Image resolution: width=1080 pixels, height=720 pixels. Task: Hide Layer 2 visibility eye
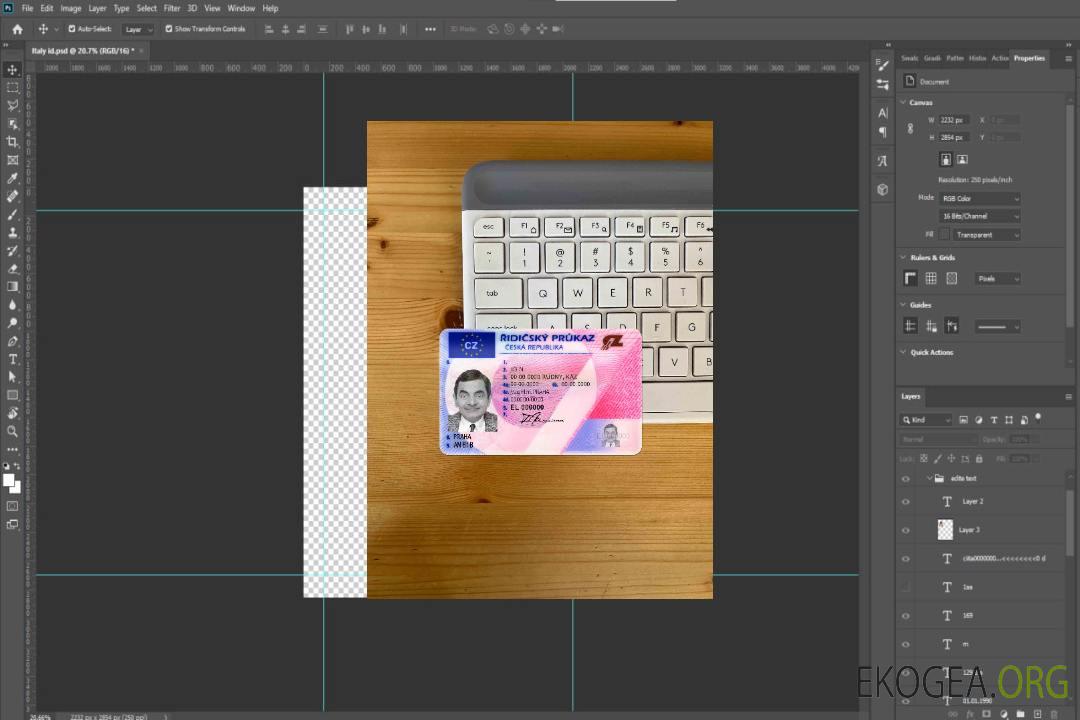(906, 502)
